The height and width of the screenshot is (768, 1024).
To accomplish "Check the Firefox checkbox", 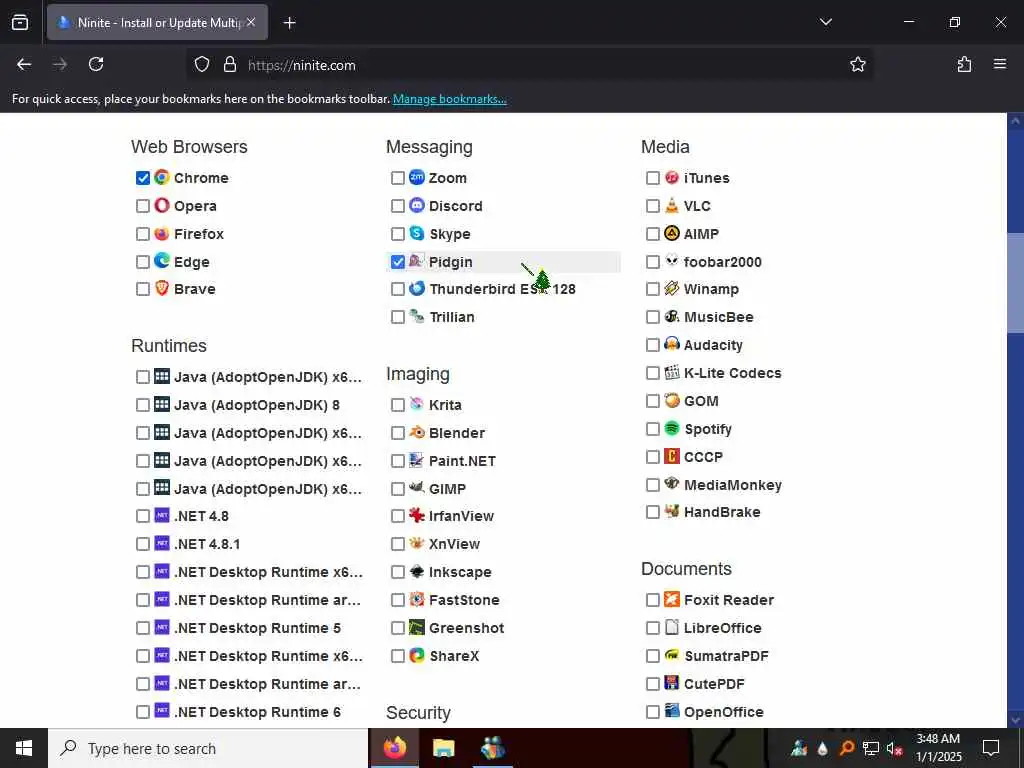I will tap(143, 234).
